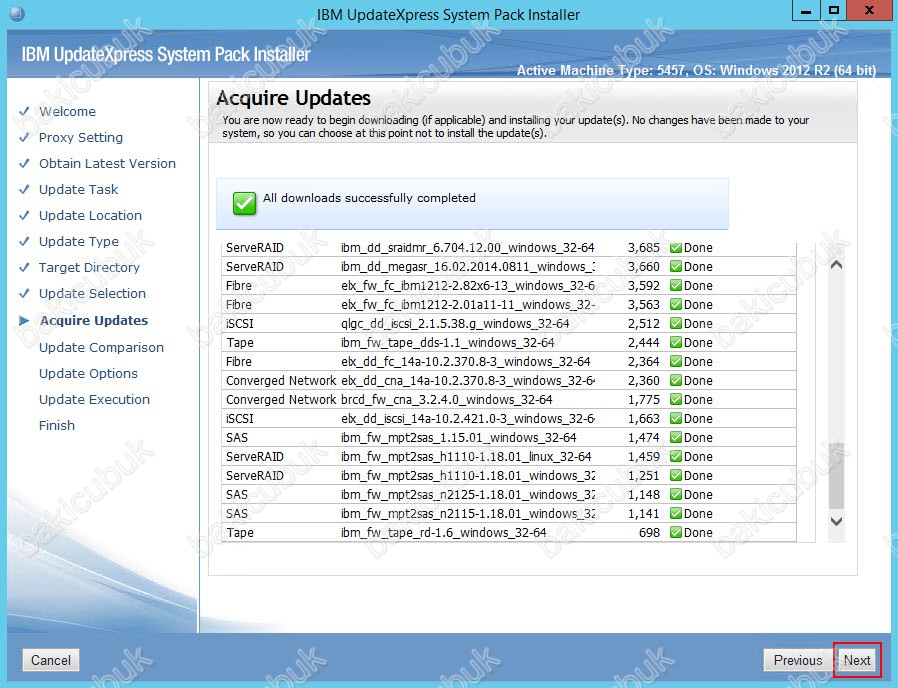Select the Acquire Updates current step
Viewport: 898px width, 688px height.
coord(94,320)
